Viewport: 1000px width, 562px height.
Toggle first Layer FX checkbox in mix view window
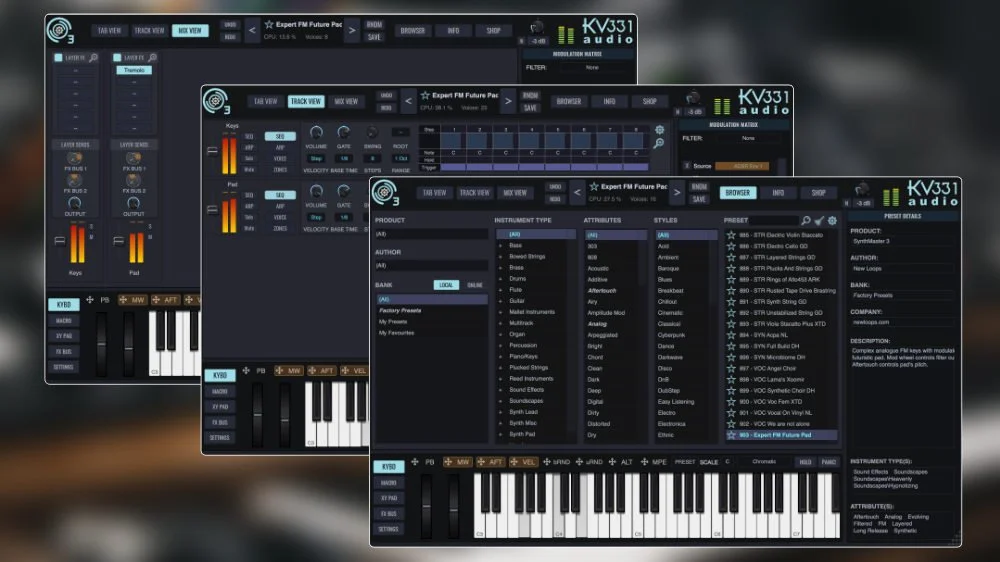pos(59,57)
